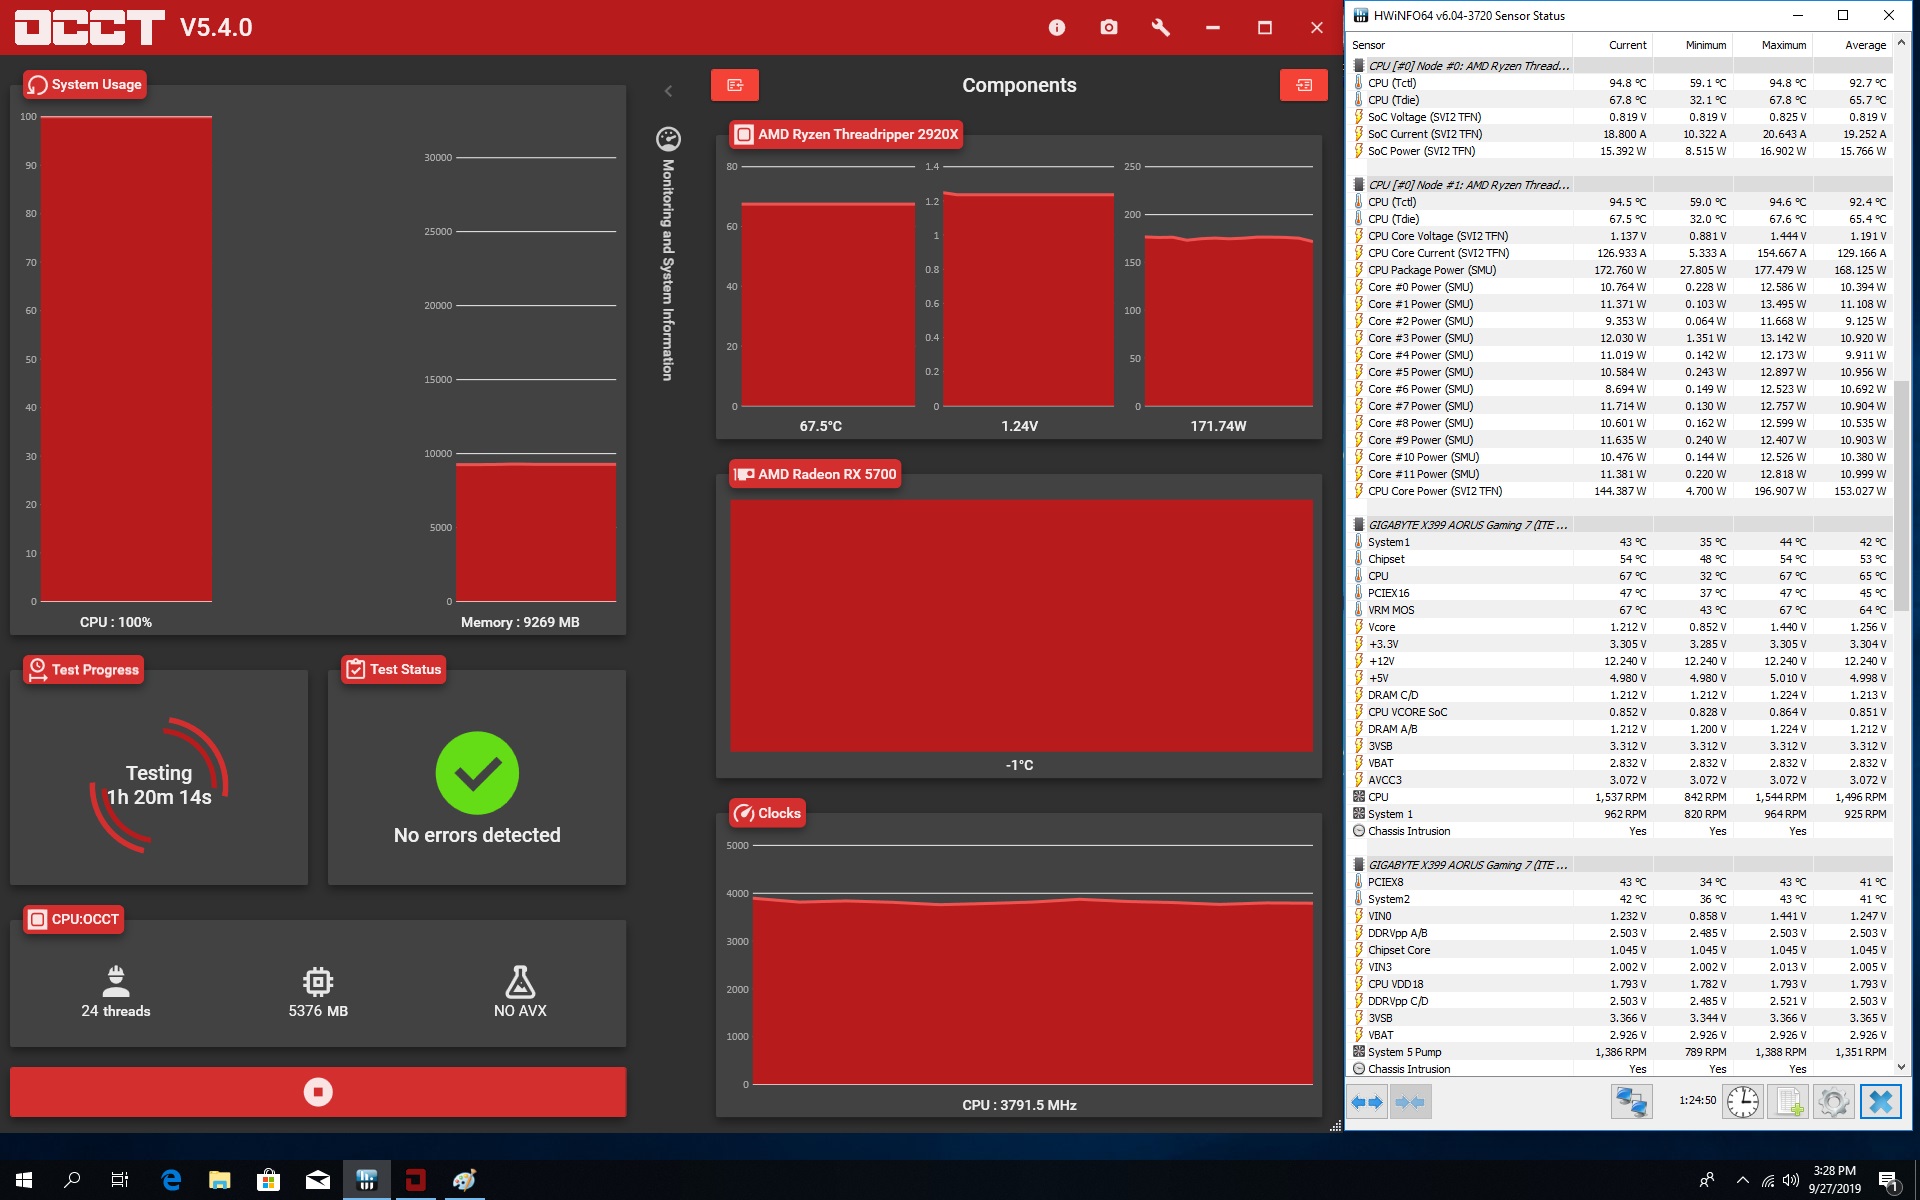Viewport: 1920px width, 1200px height.
Task: Reset HWiNFO timer clock button
Action: tap(1743, 1102)
